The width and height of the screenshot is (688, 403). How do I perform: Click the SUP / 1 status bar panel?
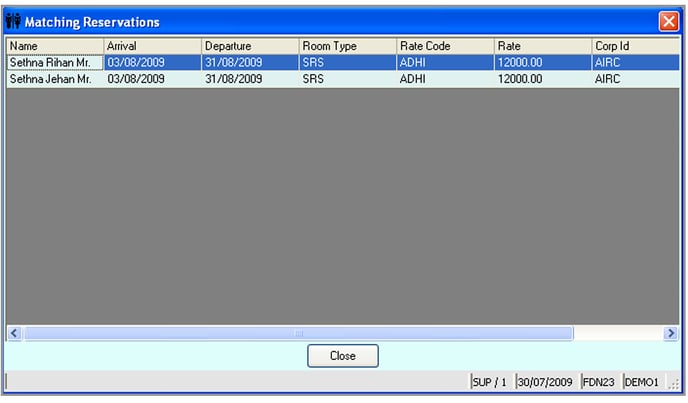tap(490, 382)
